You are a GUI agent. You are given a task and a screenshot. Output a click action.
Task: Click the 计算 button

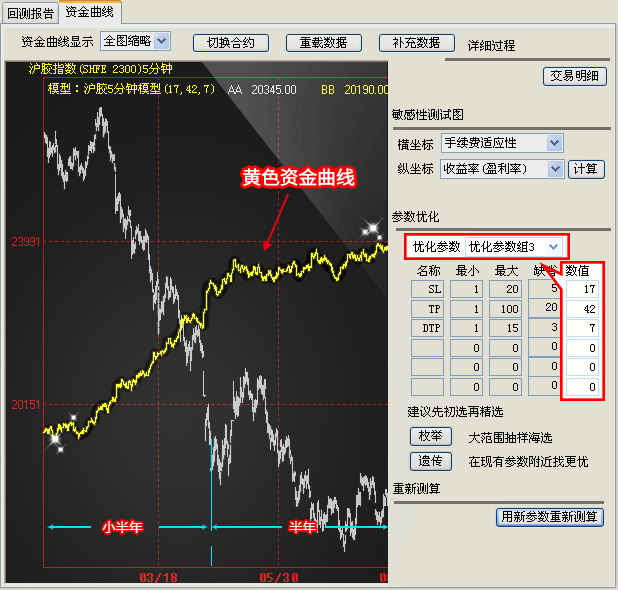[x=586, y=169]
